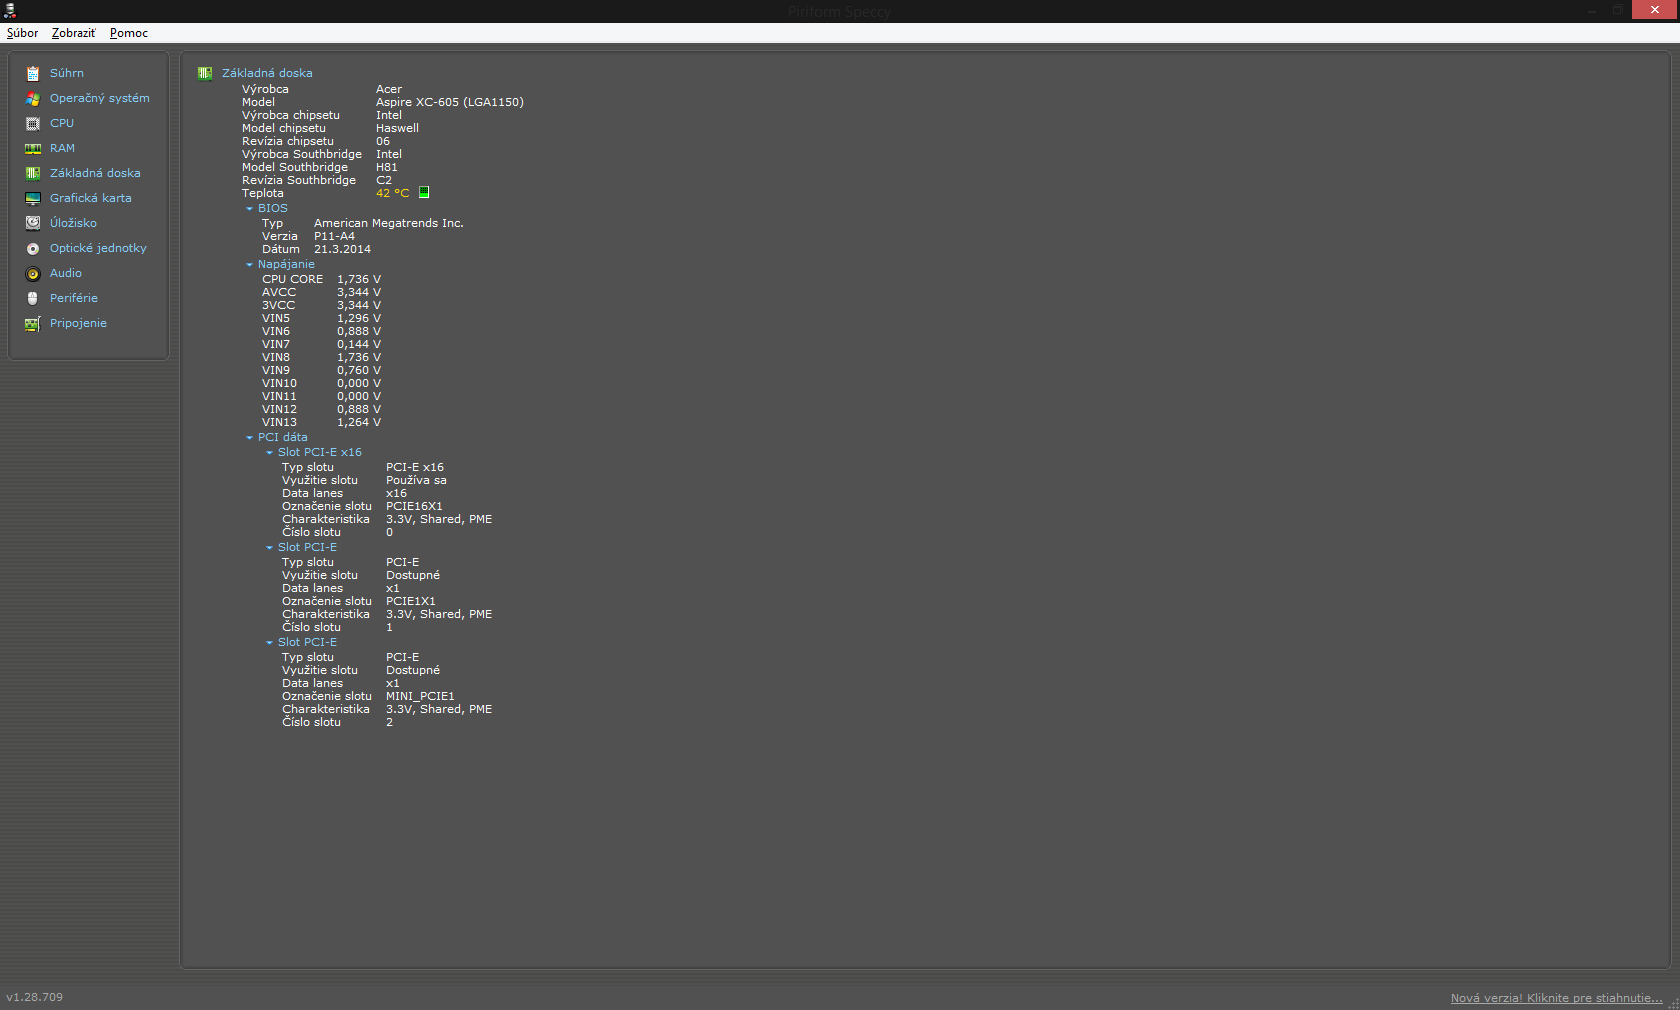Click the Optické jednotky disc icon
Viewport: 1680px width, 1010px height.
coord(33,248)
